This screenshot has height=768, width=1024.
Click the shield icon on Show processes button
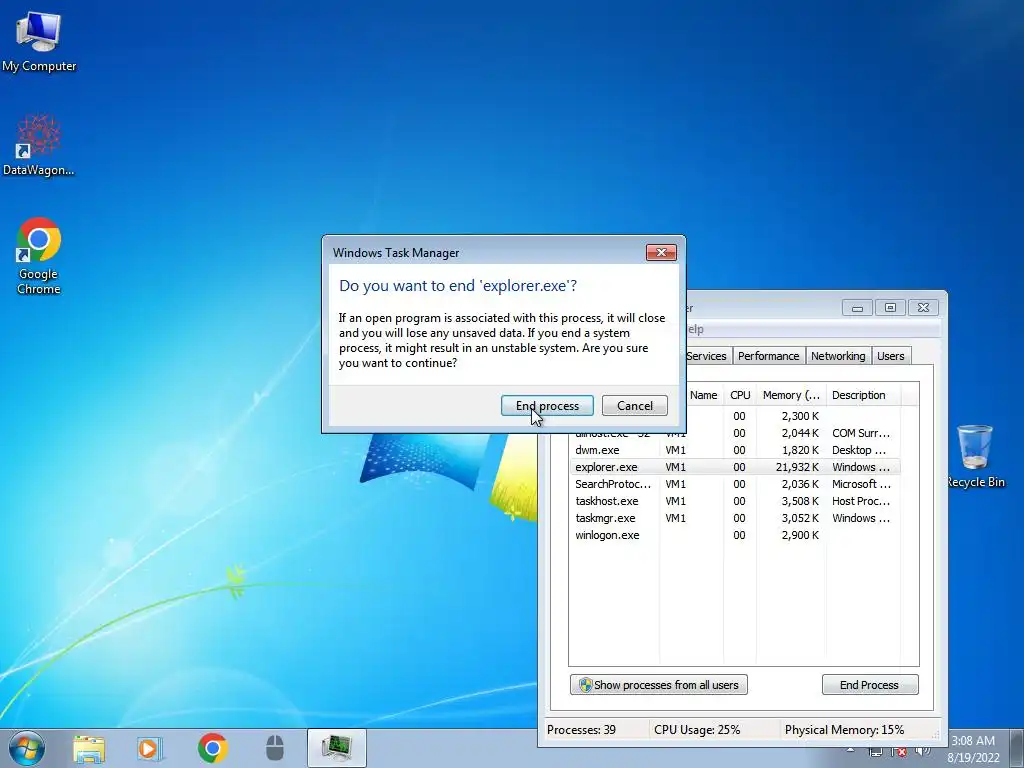pyautogui.click(x=585, y=684)
